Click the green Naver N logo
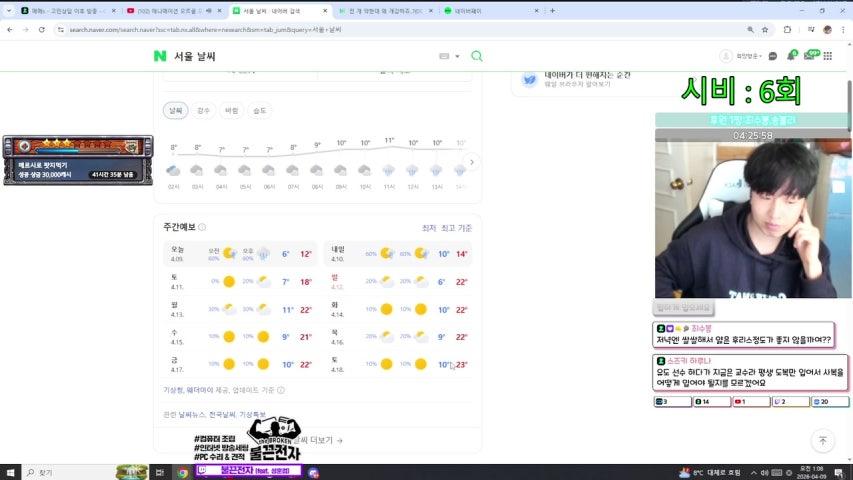This screenshot has height=480, width=853. 160,56
